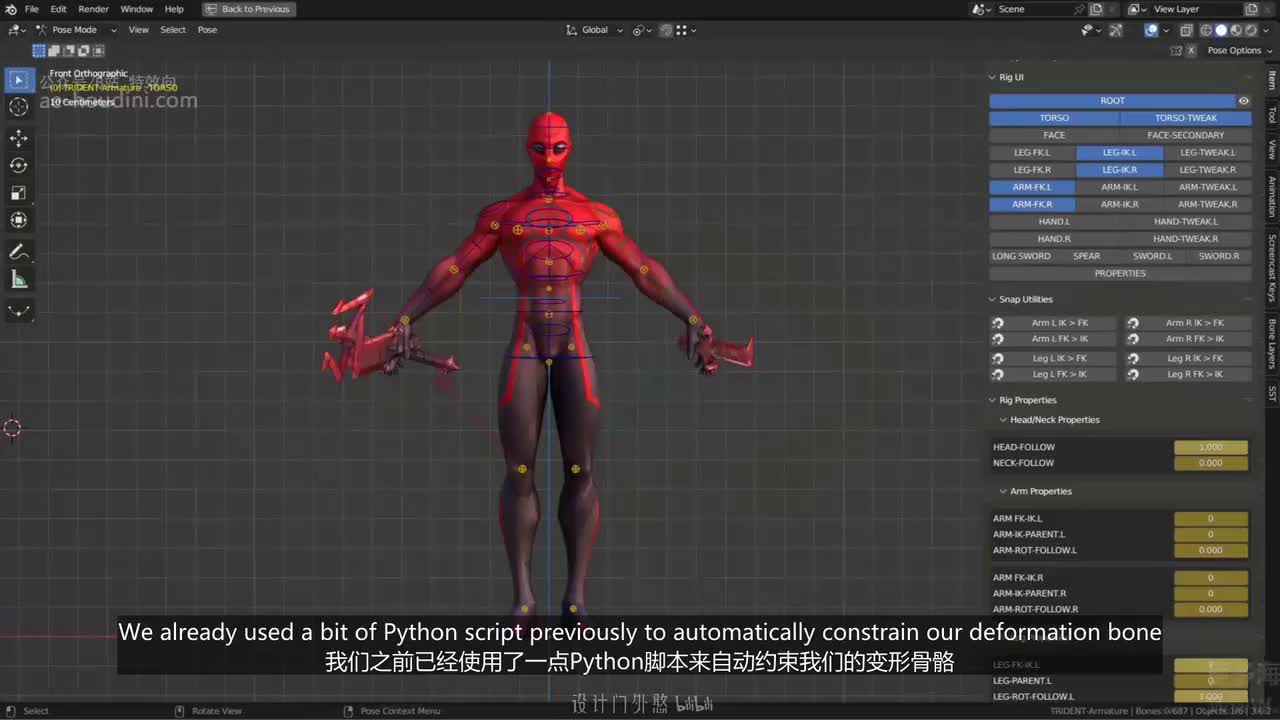Switch to wireframe shading
This screenshot has width=1280, height=720.
tap(1207, 30)
